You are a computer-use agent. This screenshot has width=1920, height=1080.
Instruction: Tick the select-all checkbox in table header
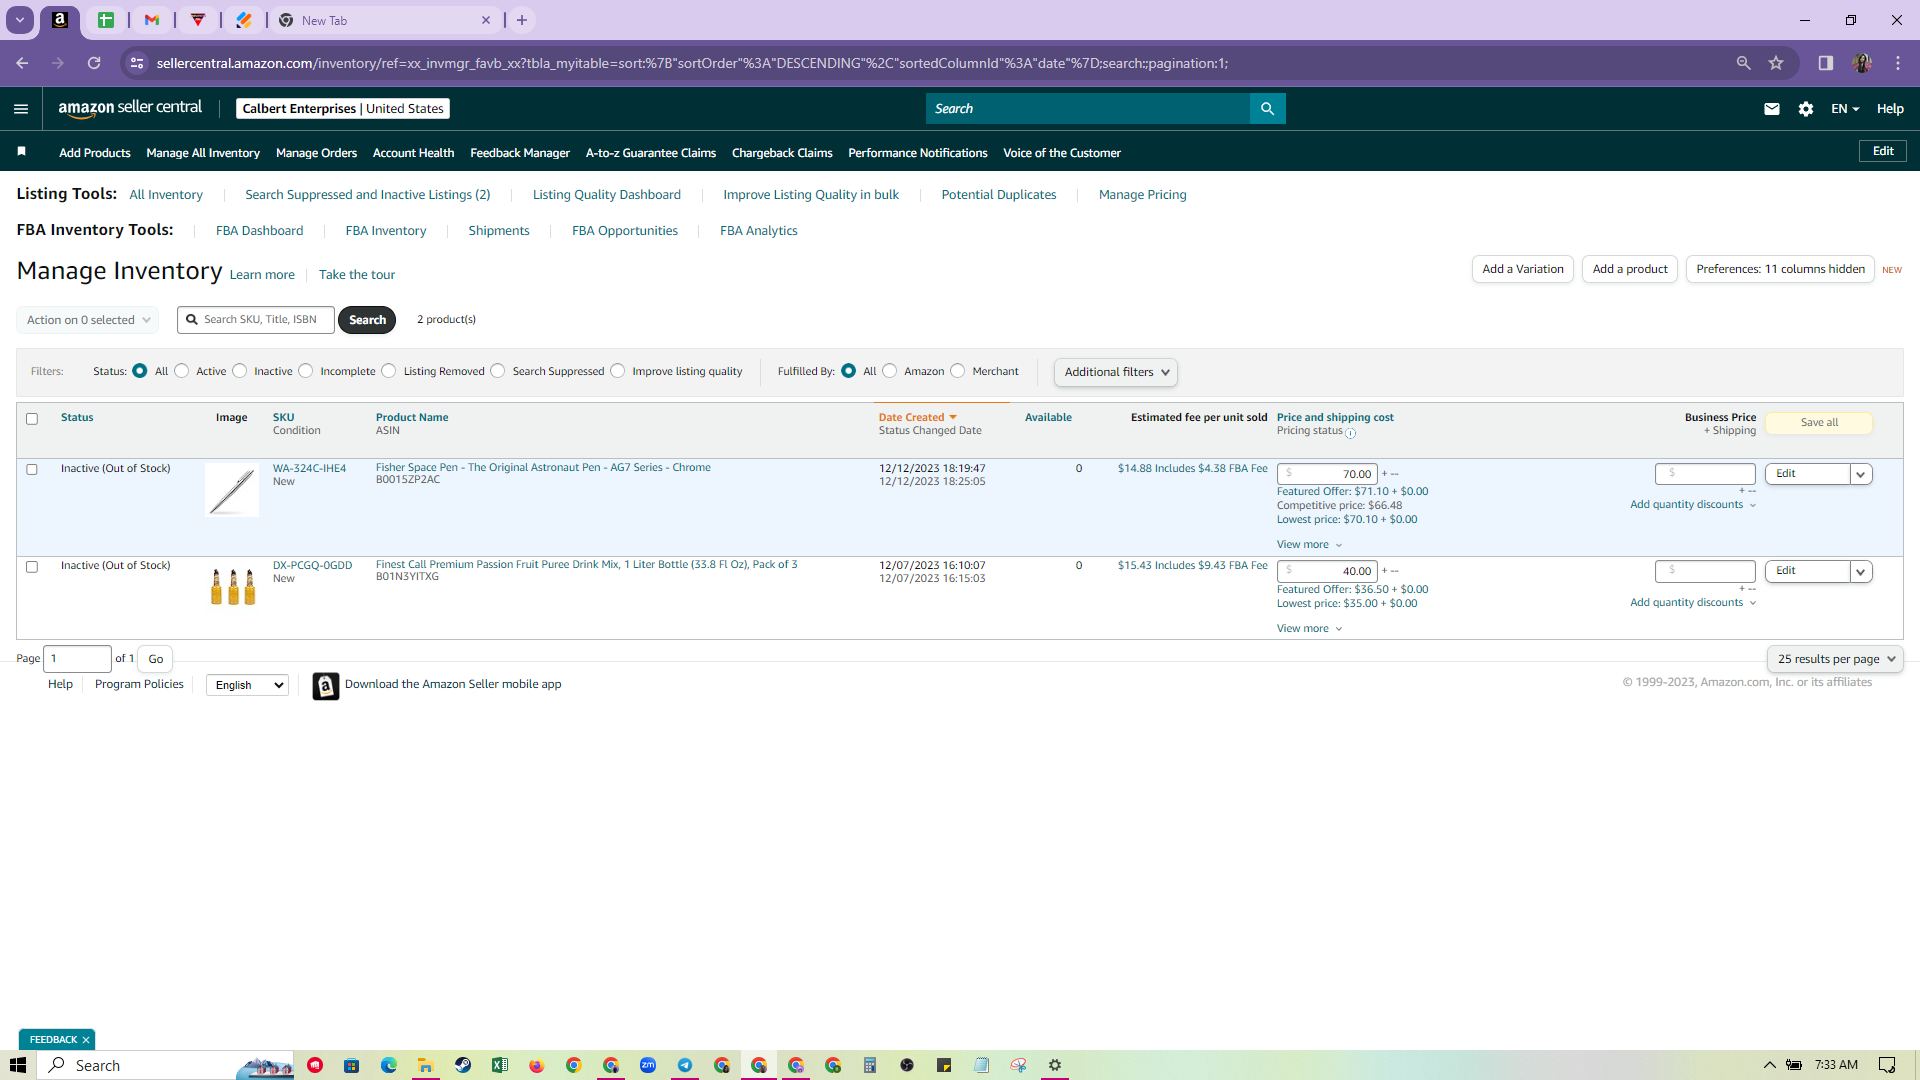32,419
